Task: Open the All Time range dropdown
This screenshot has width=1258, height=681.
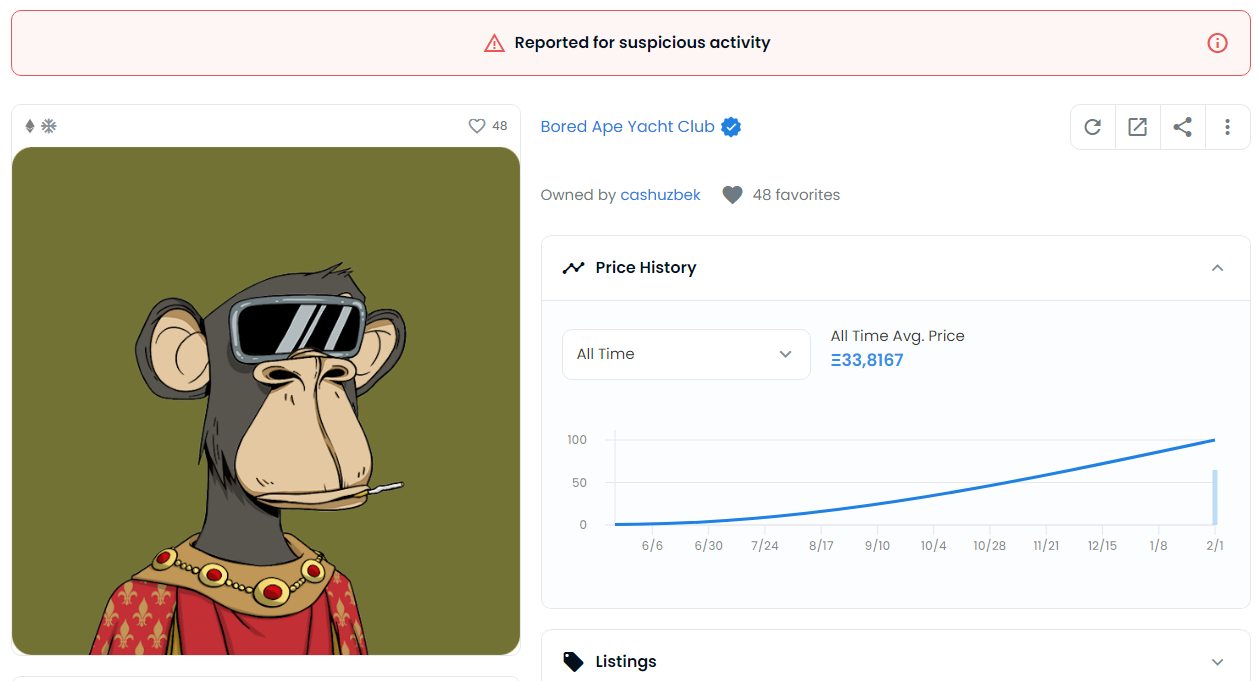Action: click(686, 354)
